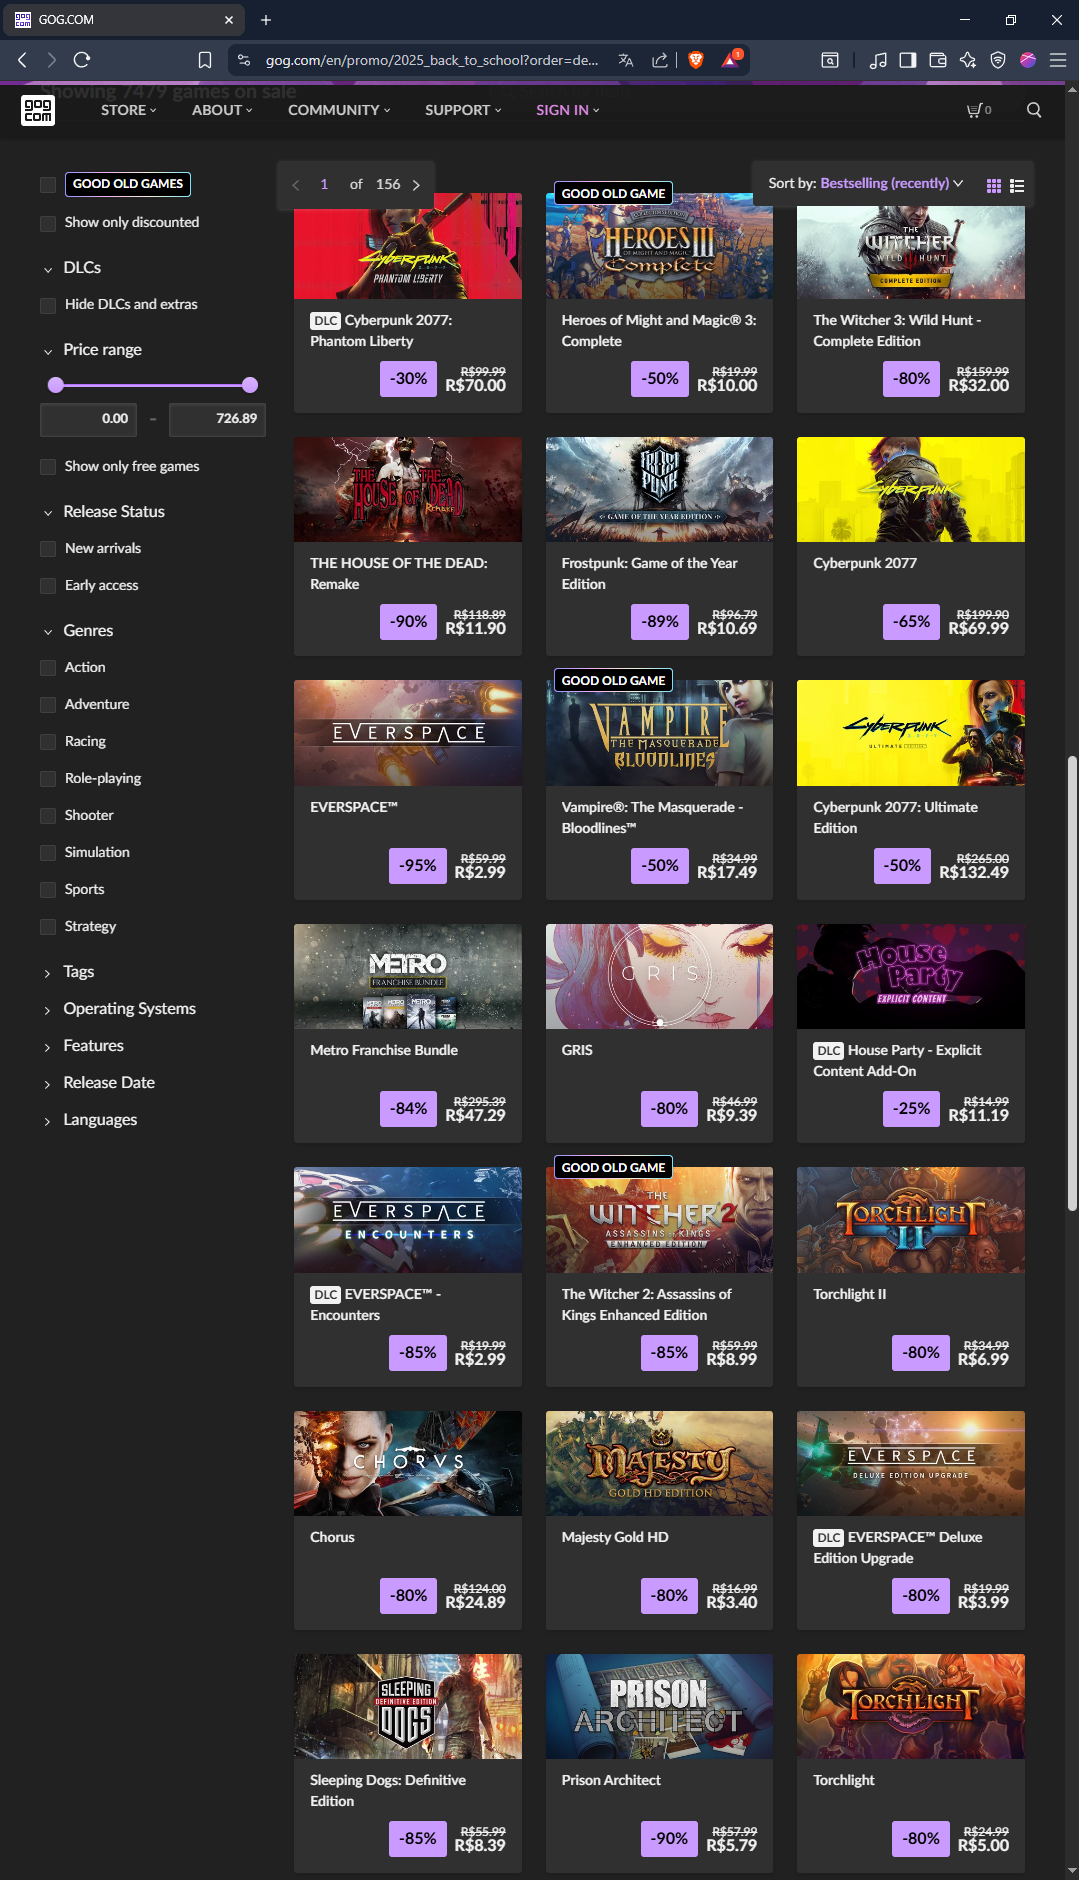Click the GOG.com logo icon
The width and height of the screenshot is (1079, 1880).
(x=38, y=110)
